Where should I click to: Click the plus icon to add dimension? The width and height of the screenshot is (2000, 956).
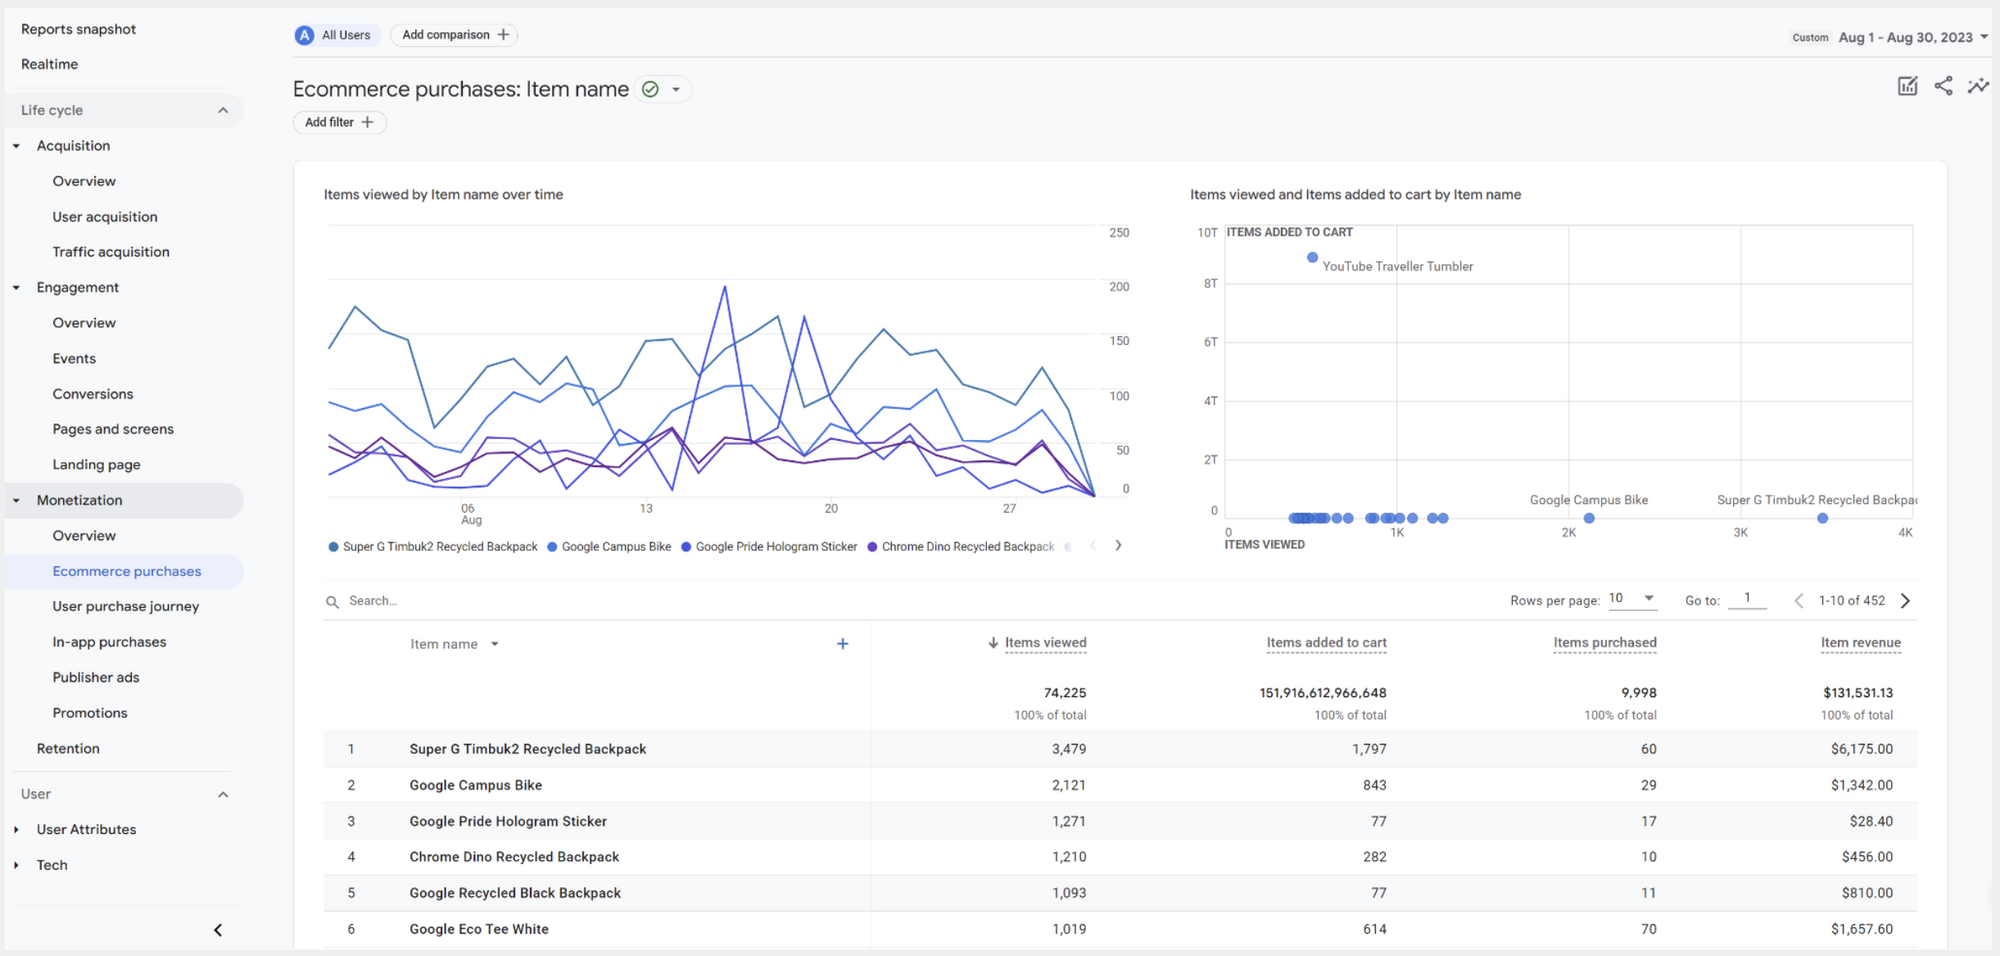[x=842, y=644]
